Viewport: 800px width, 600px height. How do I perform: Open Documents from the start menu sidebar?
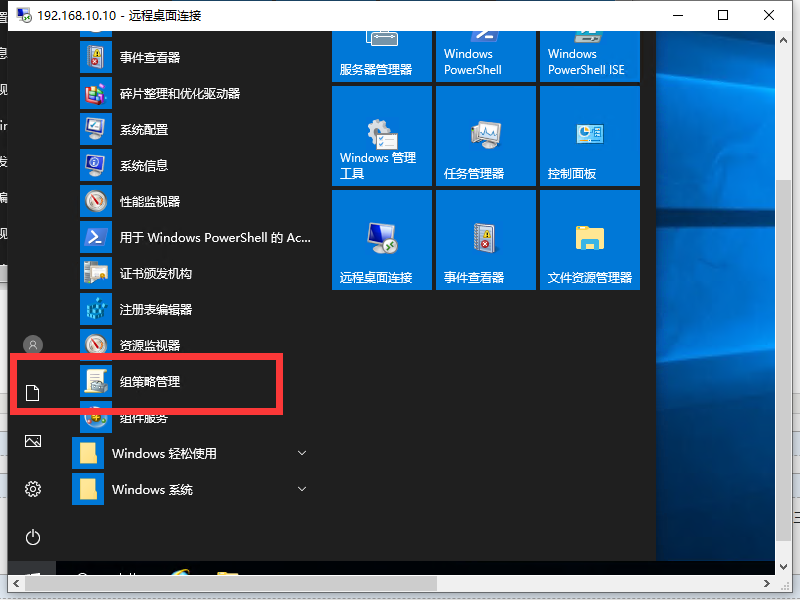click(x=33, y=393)
